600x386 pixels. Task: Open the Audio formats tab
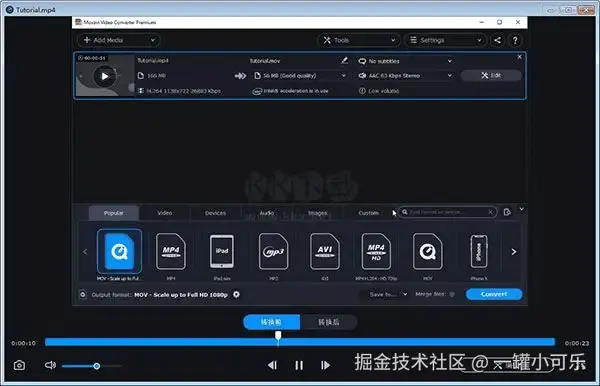click(x=267, y=213)
